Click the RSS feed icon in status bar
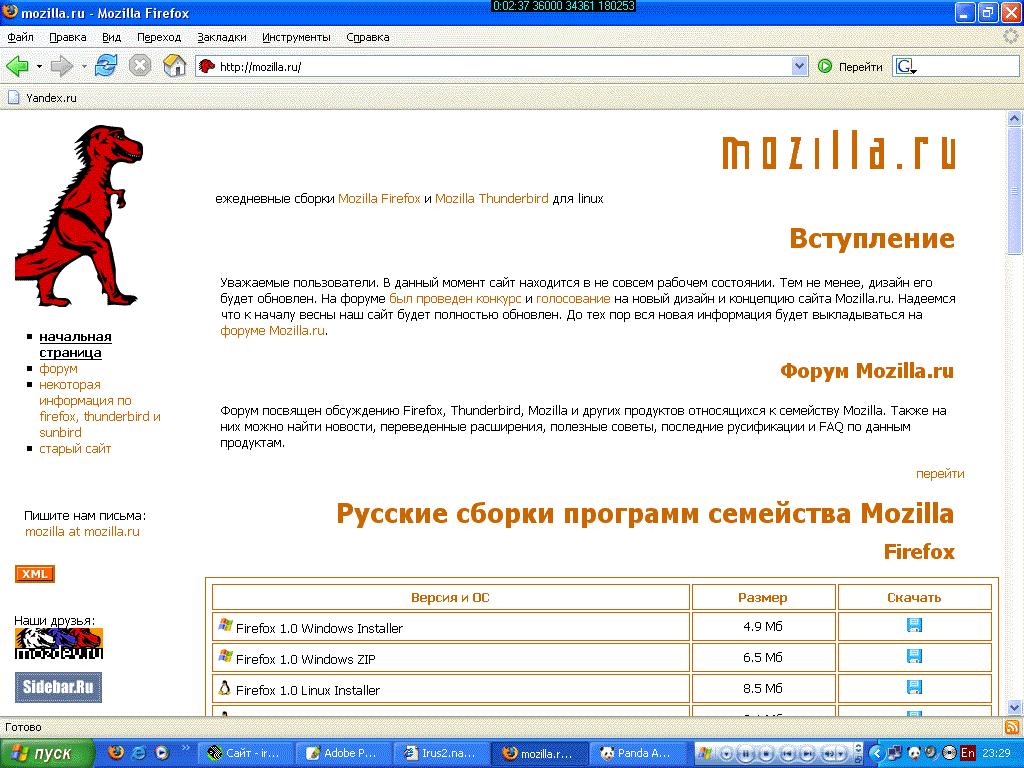 point(1012,727)
